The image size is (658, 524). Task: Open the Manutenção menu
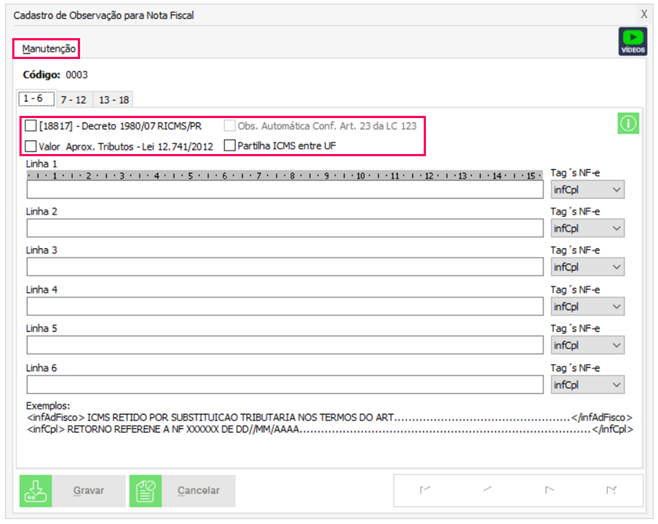point(45,48)
